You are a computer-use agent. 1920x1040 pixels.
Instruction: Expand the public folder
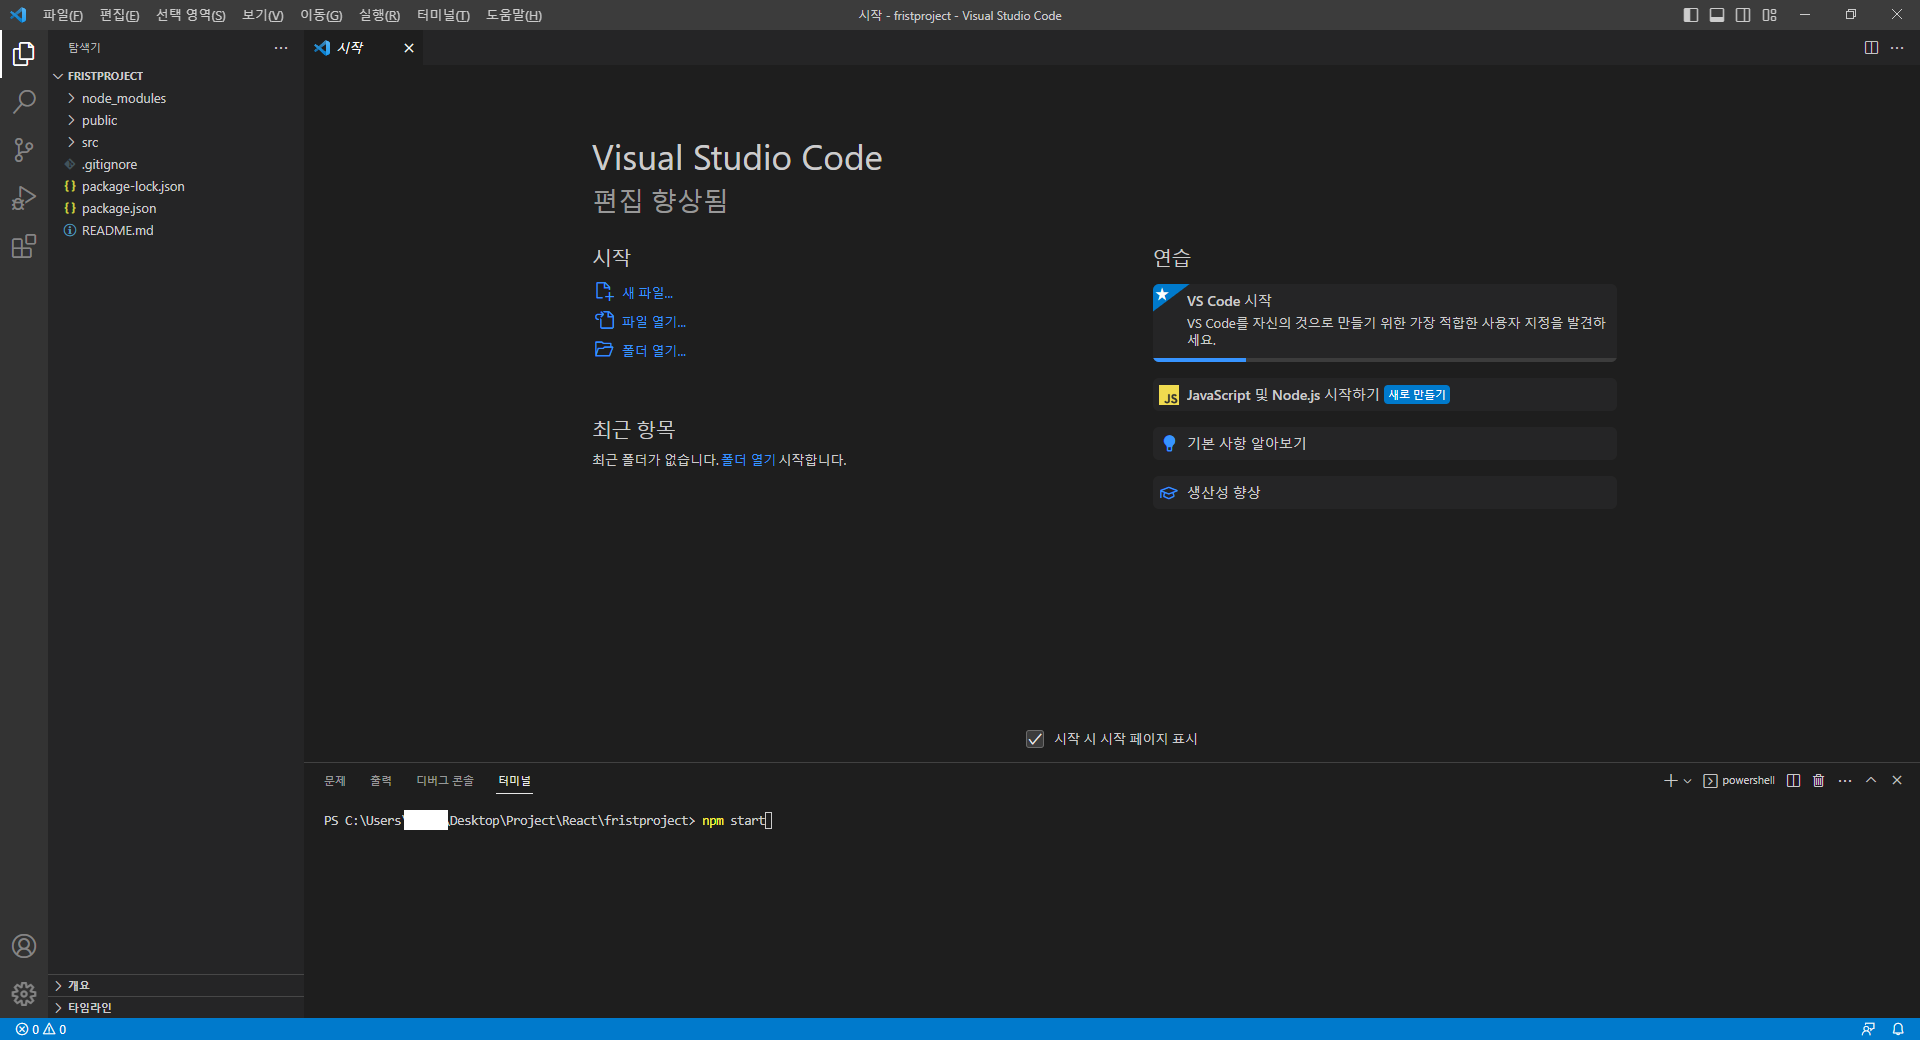pyautogui.click(x=176, y=120)
